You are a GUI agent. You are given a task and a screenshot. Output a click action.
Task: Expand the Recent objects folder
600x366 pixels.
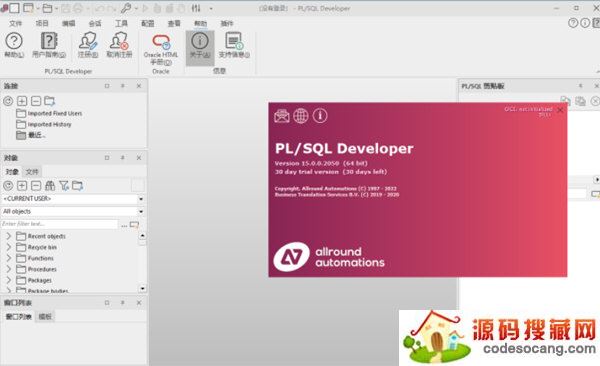pos(8,236)
